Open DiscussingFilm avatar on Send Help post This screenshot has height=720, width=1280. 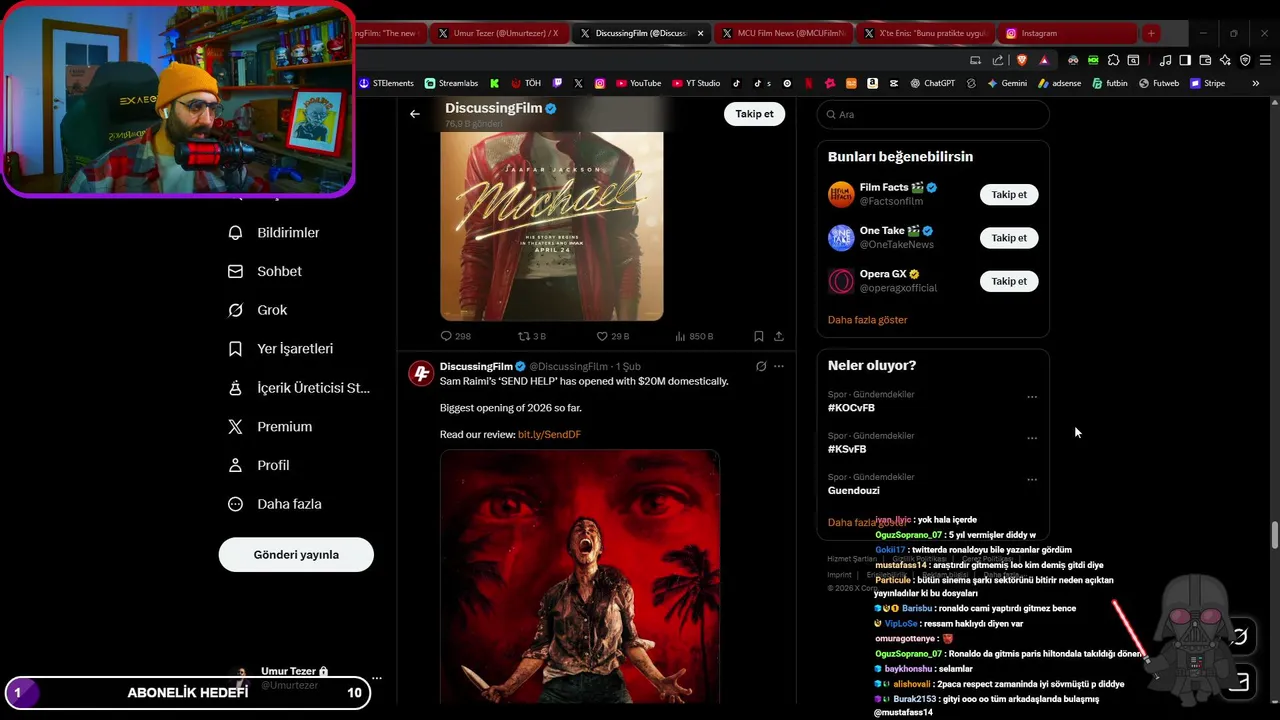[421, 374]
